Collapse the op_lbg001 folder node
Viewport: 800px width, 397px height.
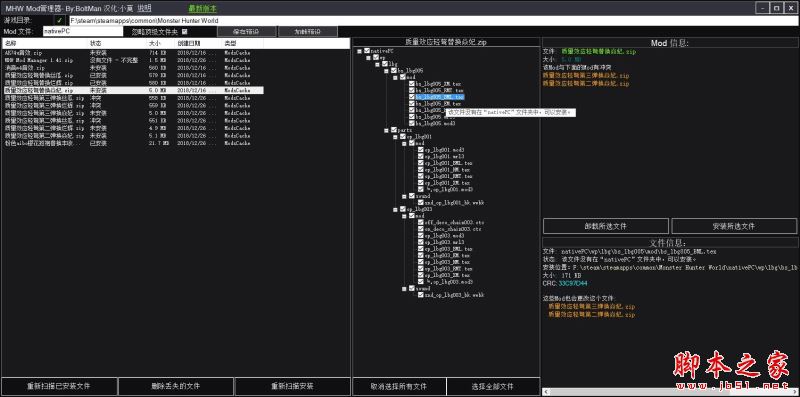point(395,137)
